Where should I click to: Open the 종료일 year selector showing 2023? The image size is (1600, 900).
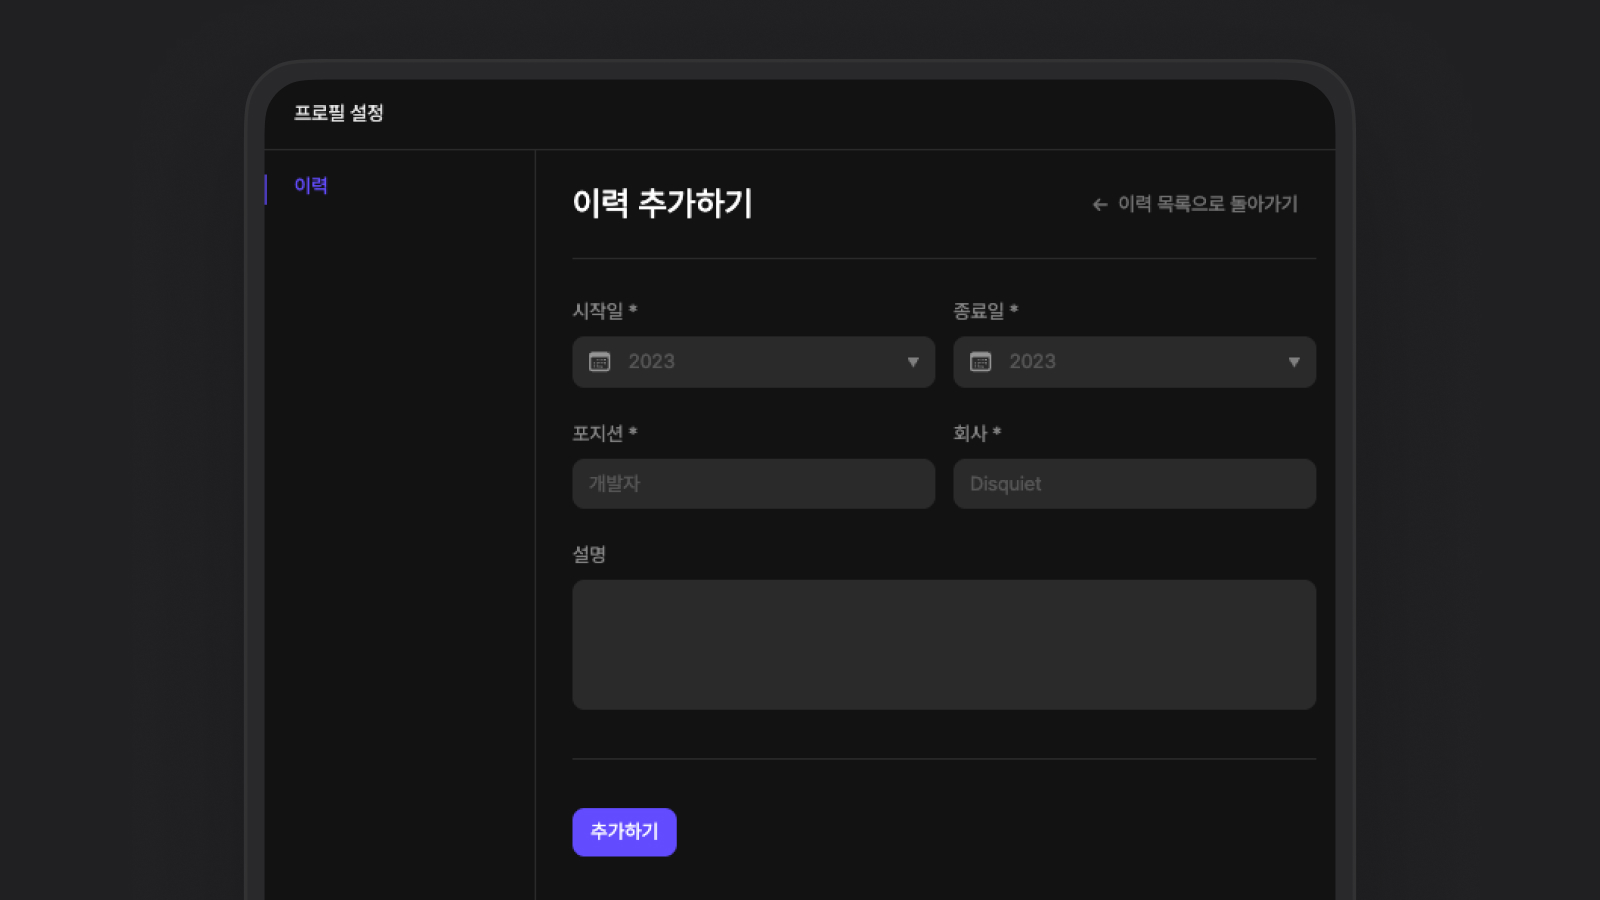click(1135, 362)
